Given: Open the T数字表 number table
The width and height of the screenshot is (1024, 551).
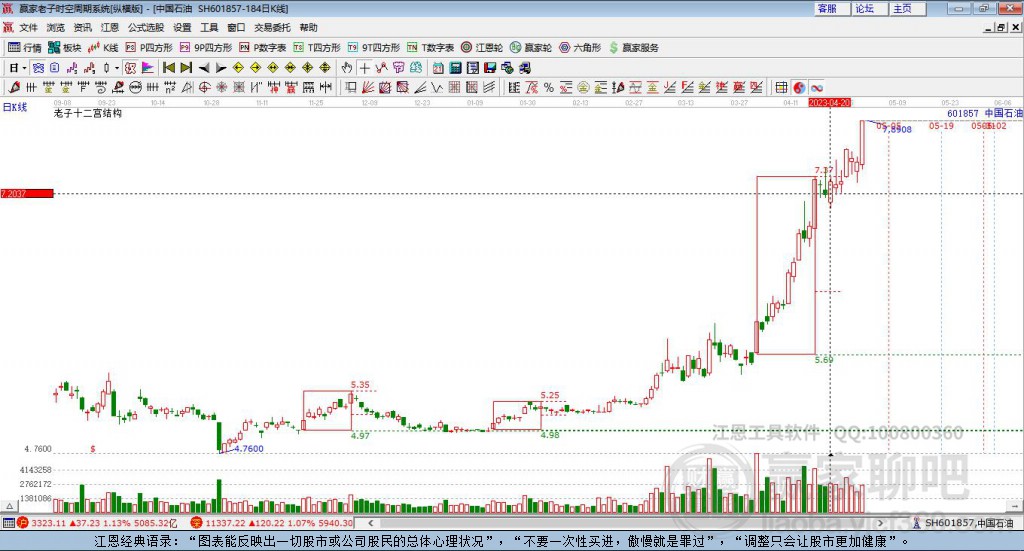Looking at the screenshot, I should (x=430, y=48).
